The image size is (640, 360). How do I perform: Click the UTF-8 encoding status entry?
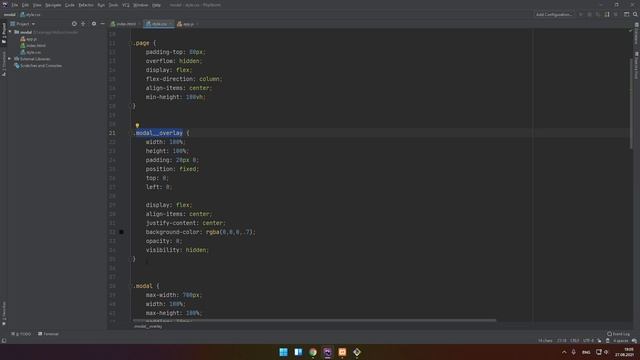(x=588, y=341)
